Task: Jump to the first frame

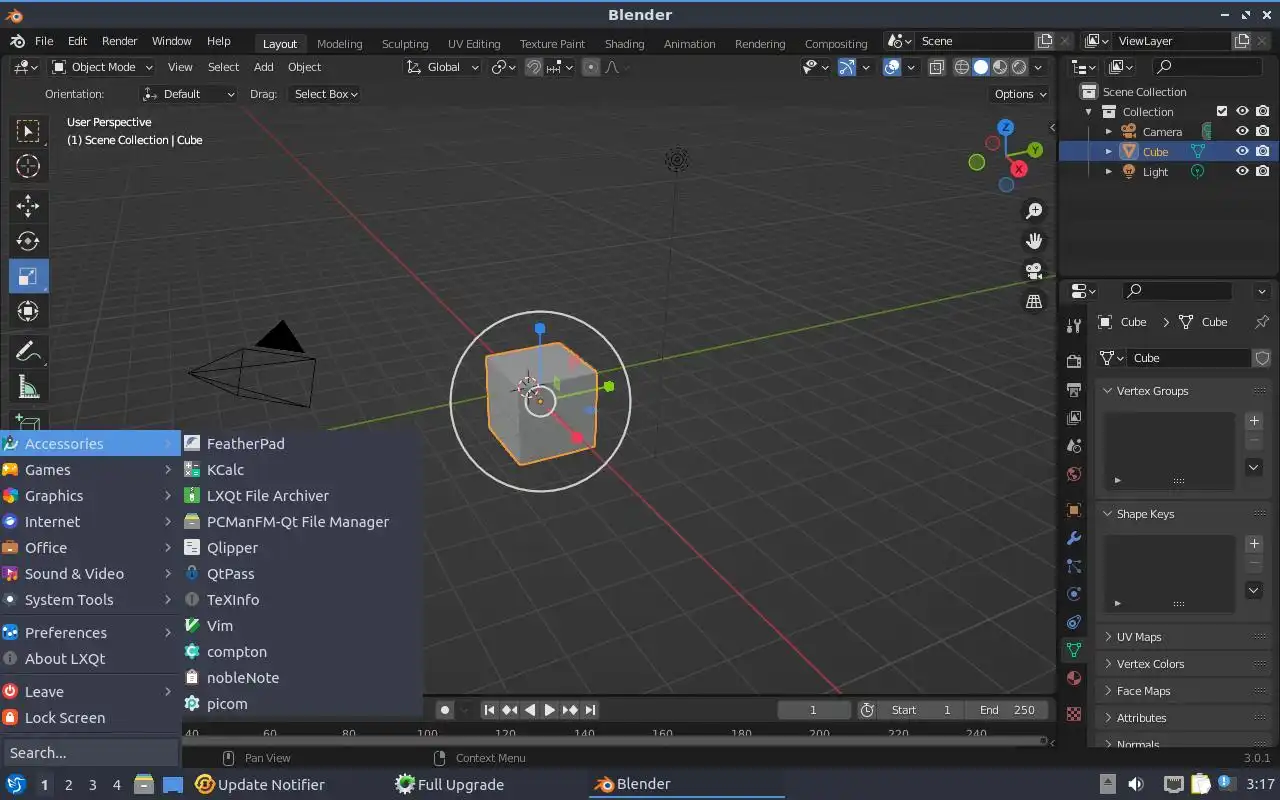Action: pyautogui.click(x=489, y=710)
